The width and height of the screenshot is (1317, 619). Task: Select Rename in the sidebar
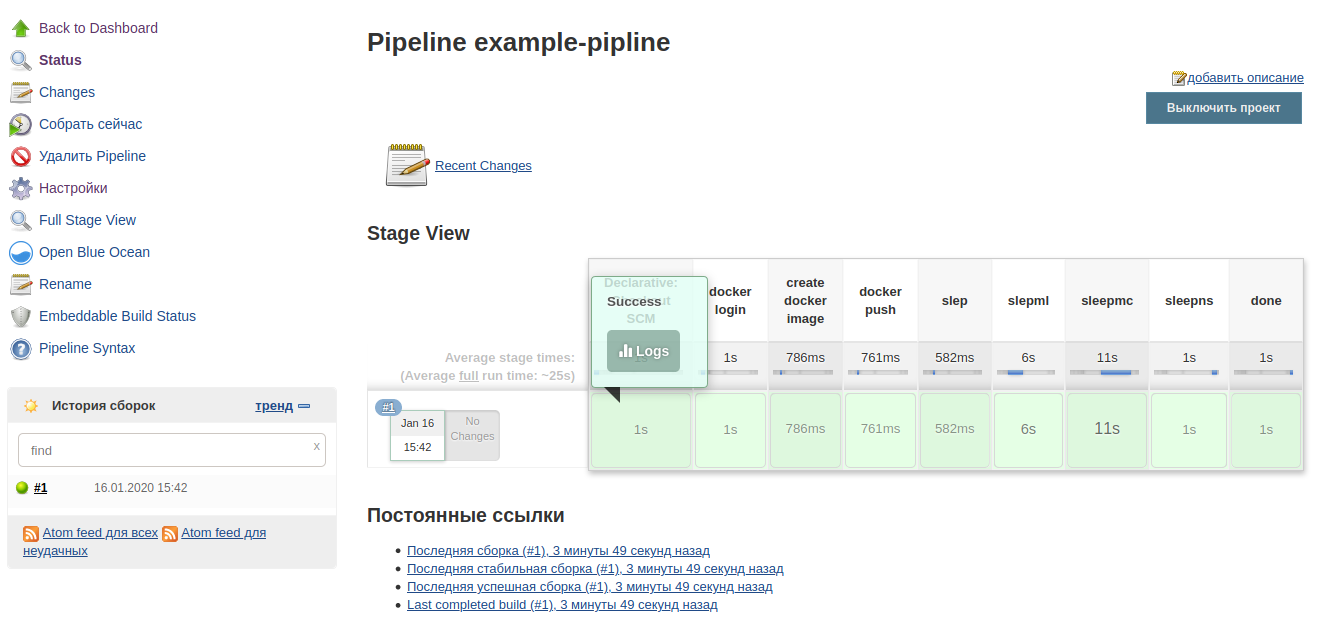(65, 284)
